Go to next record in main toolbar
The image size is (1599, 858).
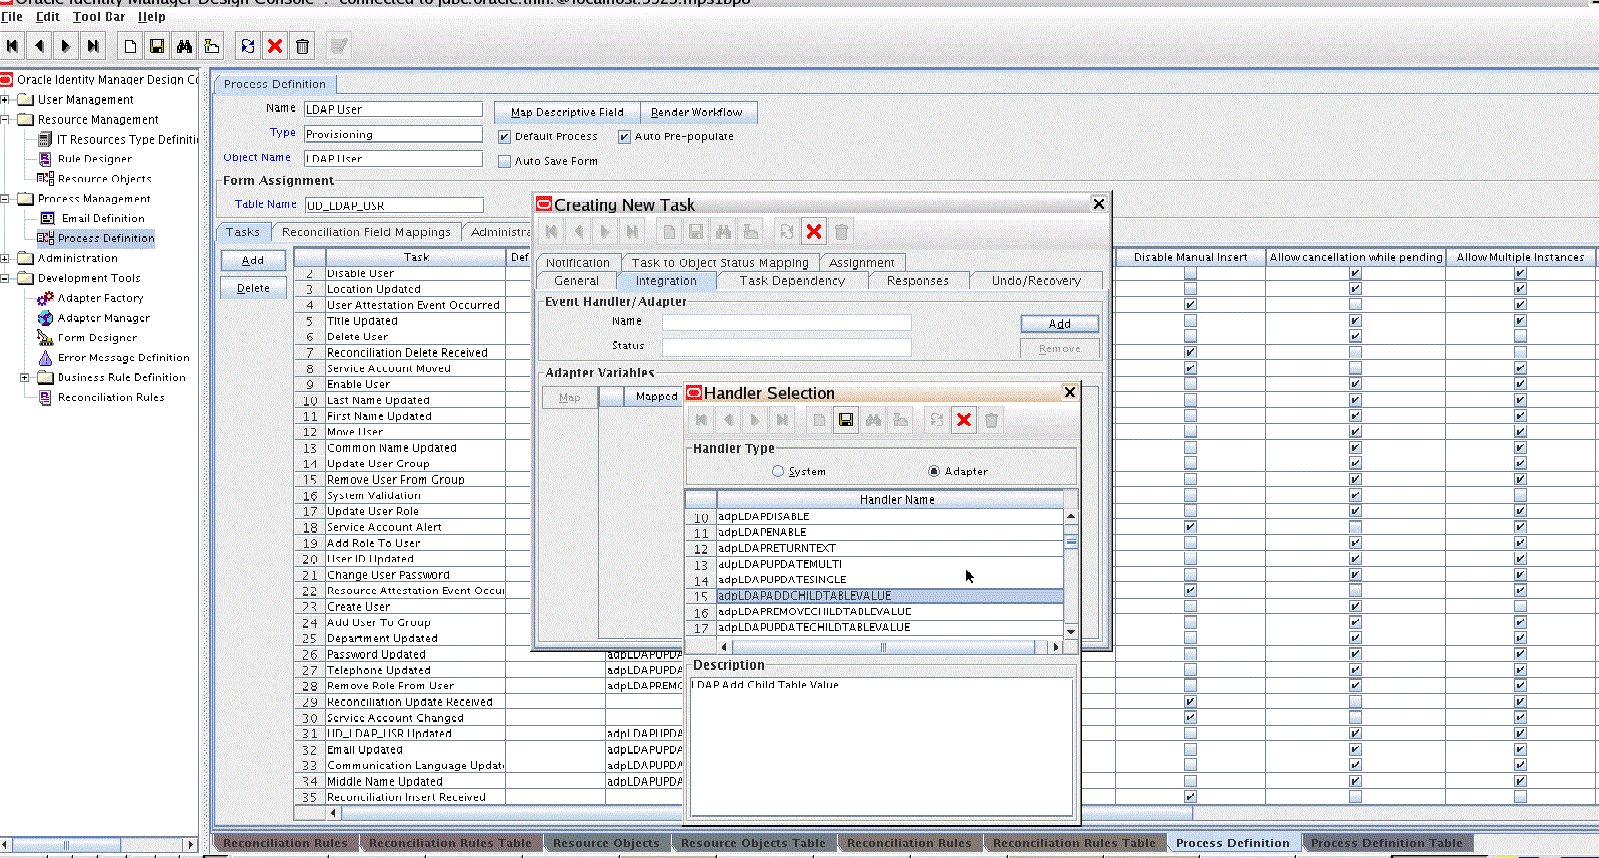pos(66,46)
